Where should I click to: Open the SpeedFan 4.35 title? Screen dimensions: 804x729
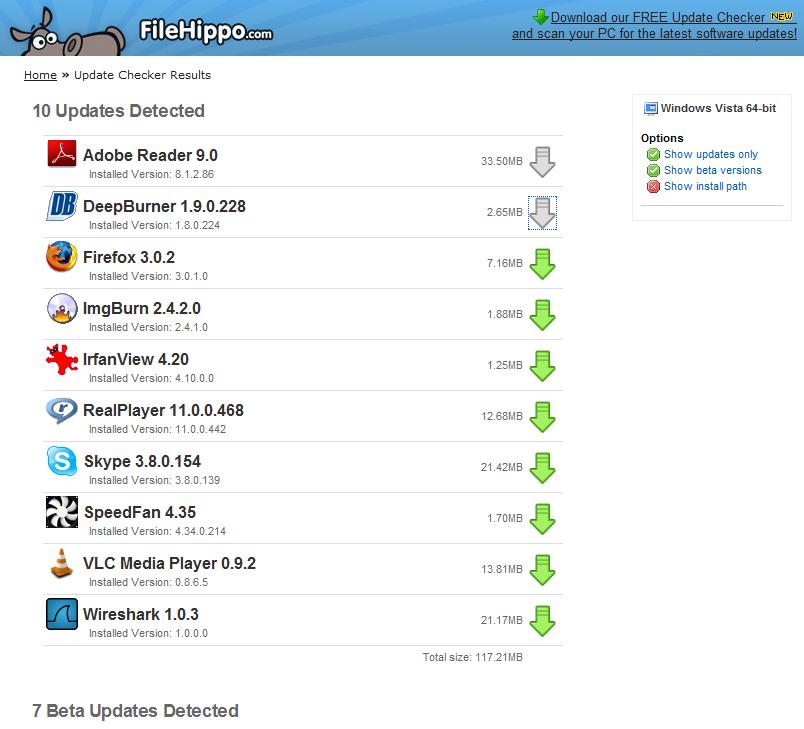tap(140, 512)
